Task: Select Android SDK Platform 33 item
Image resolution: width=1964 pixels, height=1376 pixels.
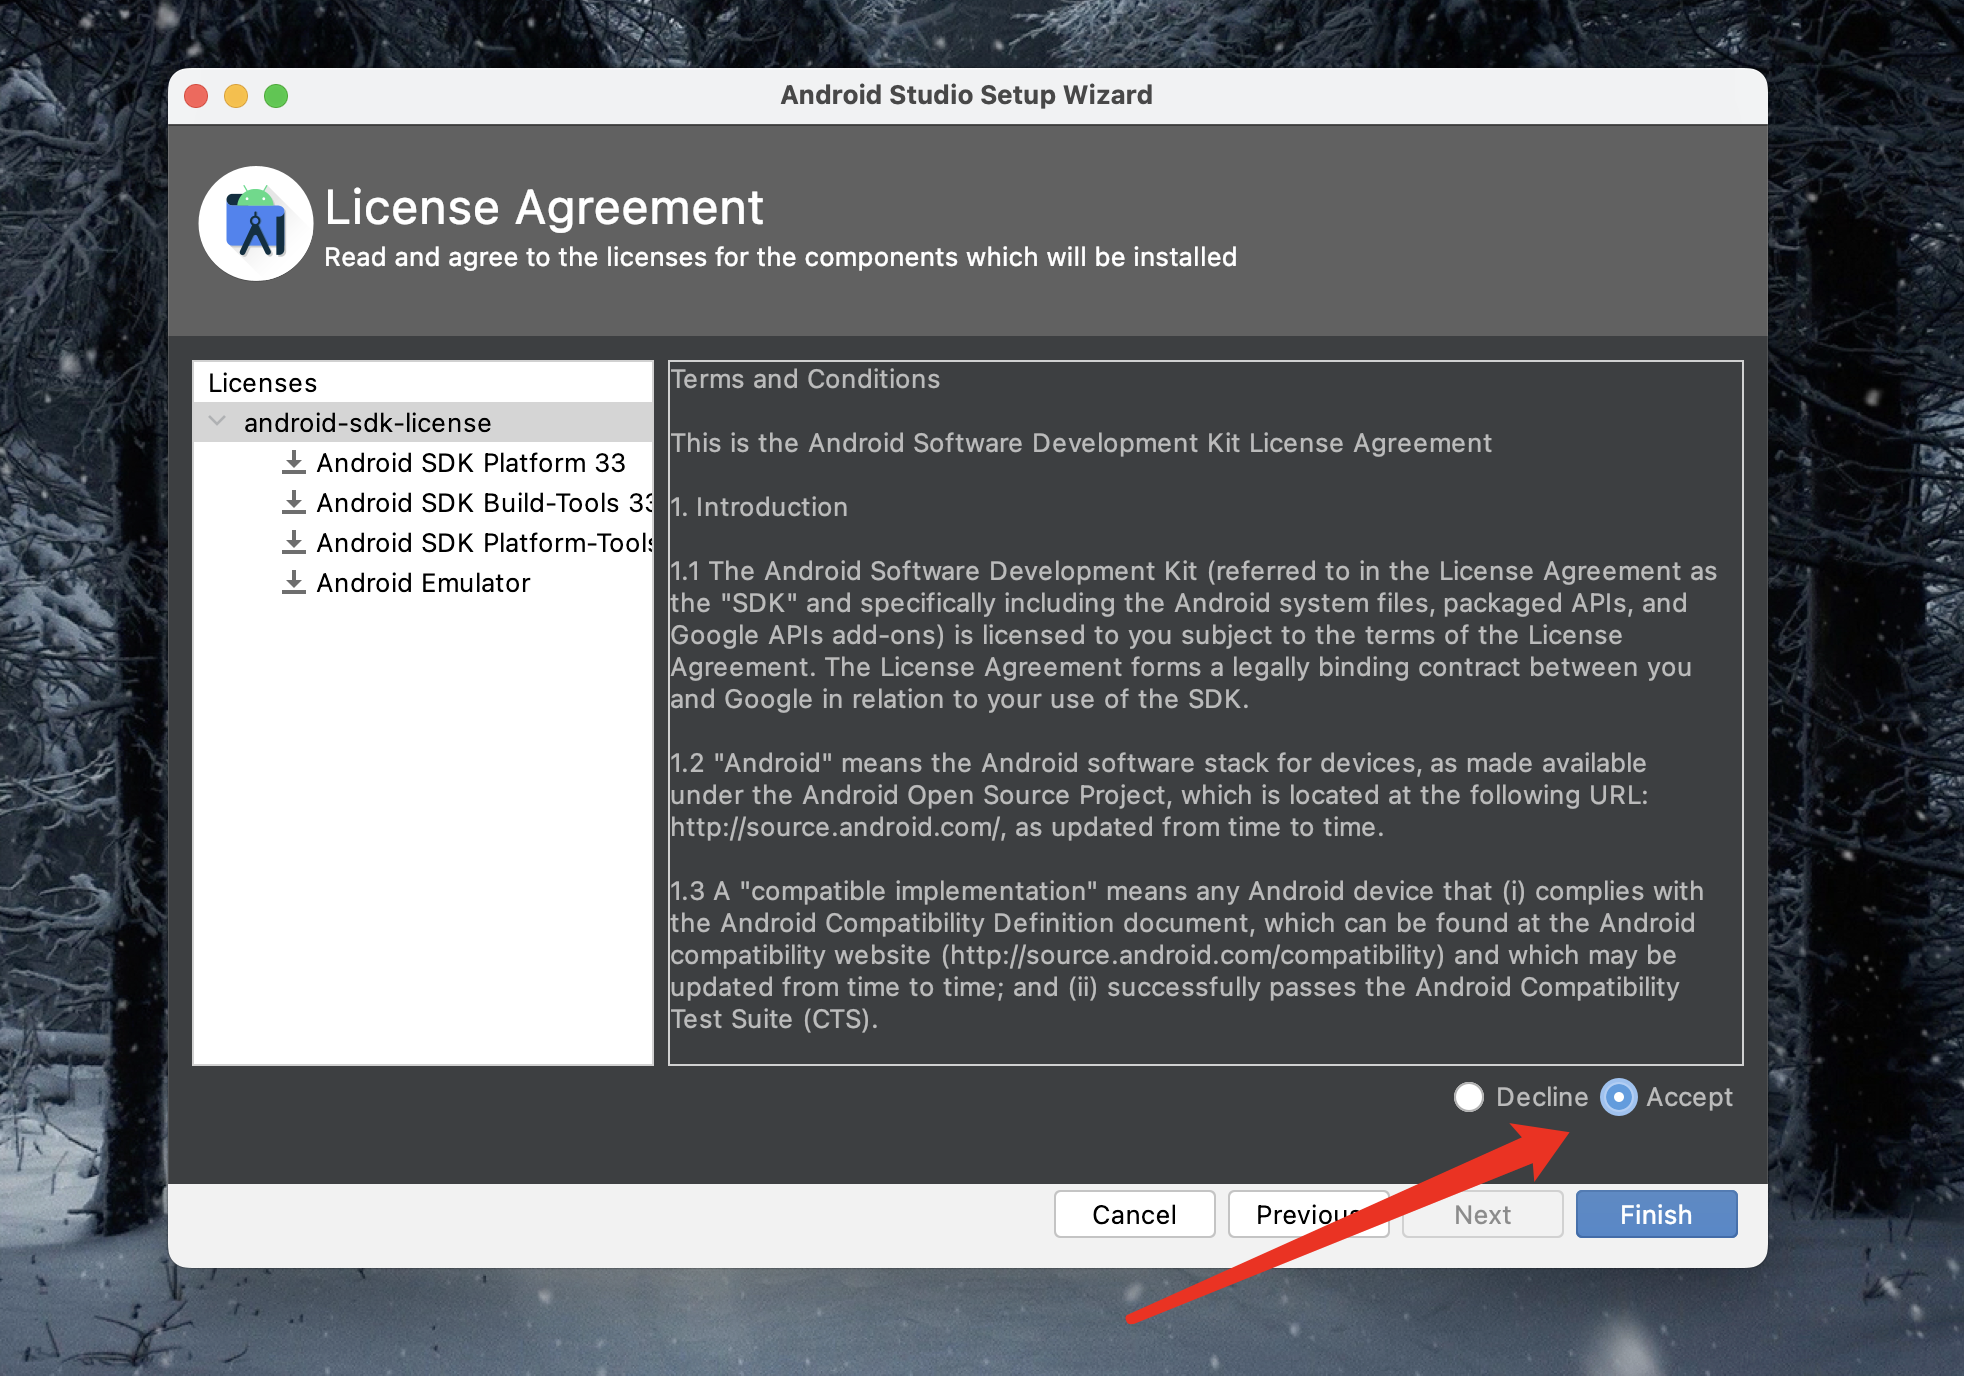Action: [470, 463]
